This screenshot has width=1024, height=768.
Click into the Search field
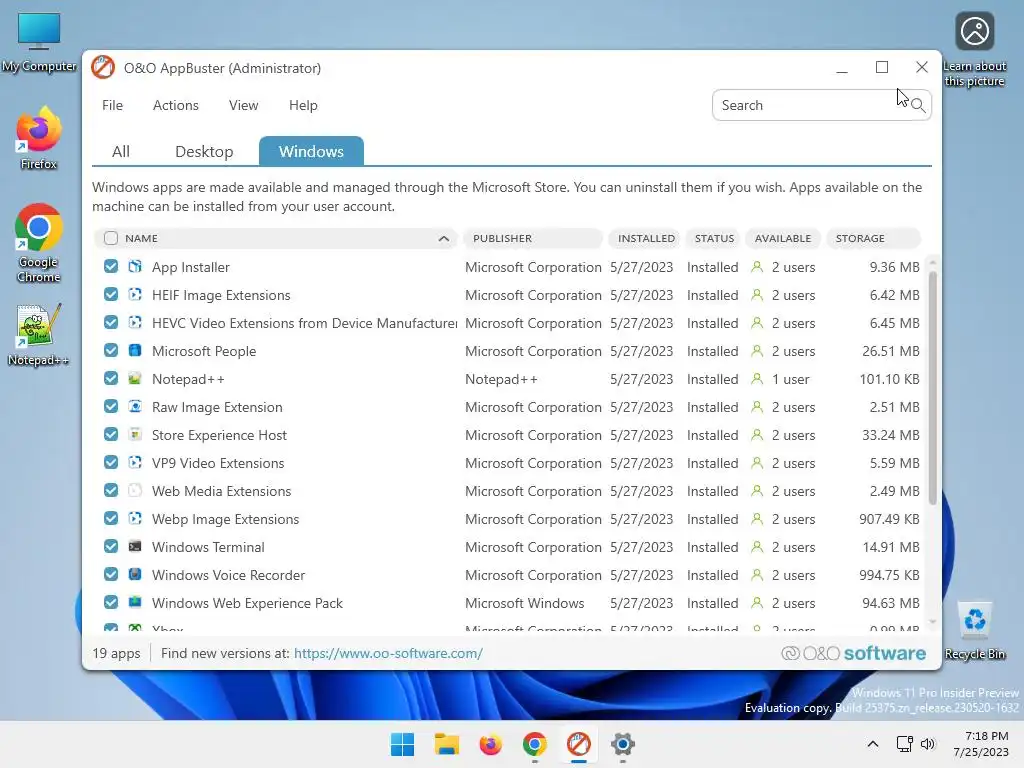tap(822, 105)
